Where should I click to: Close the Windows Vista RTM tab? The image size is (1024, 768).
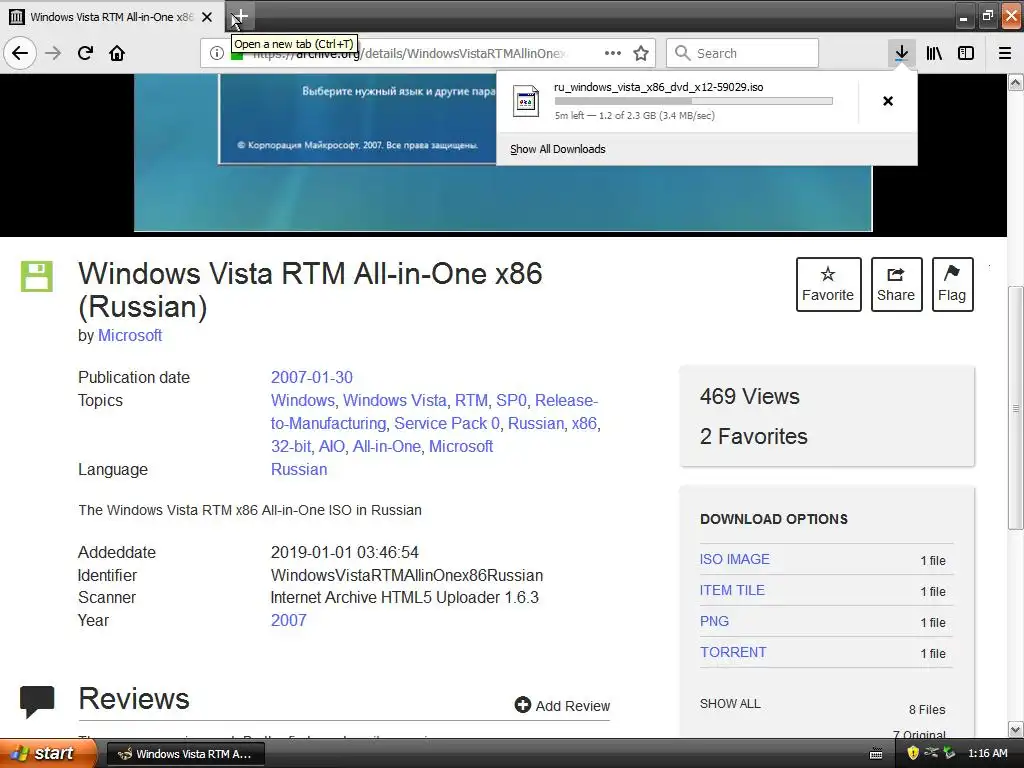coord(206,17)
